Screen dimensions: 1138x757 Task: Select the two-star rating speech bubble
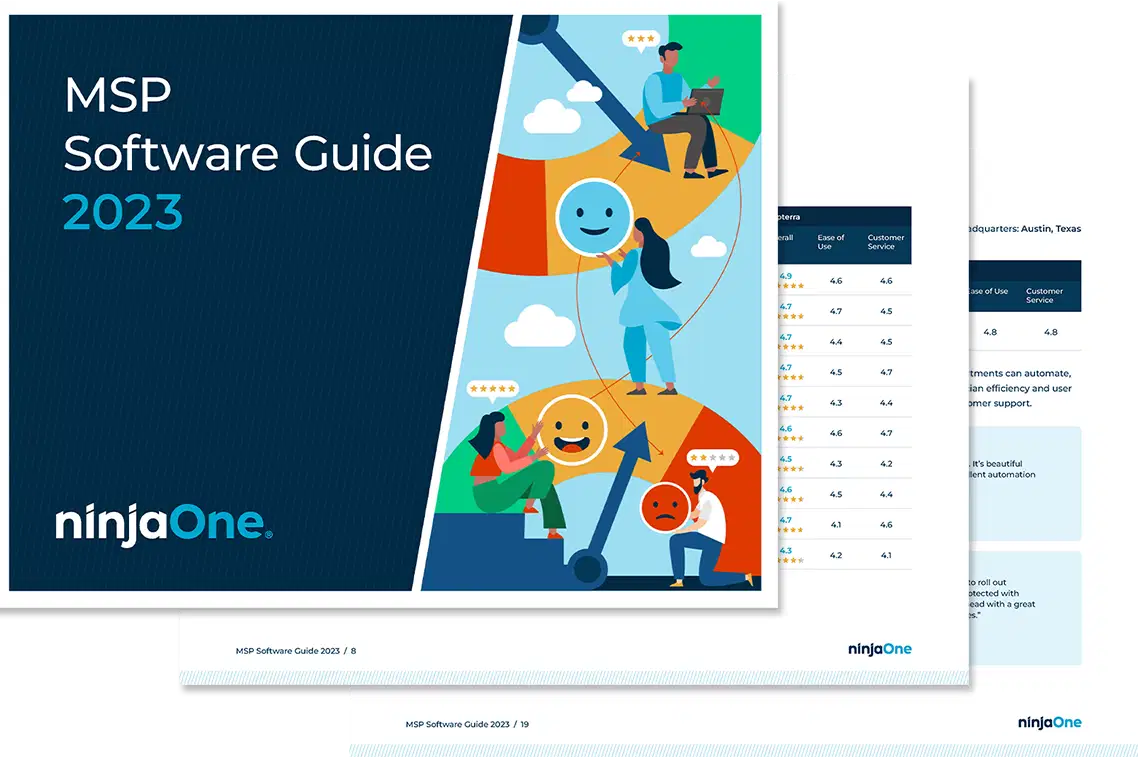tap(712, 459)
